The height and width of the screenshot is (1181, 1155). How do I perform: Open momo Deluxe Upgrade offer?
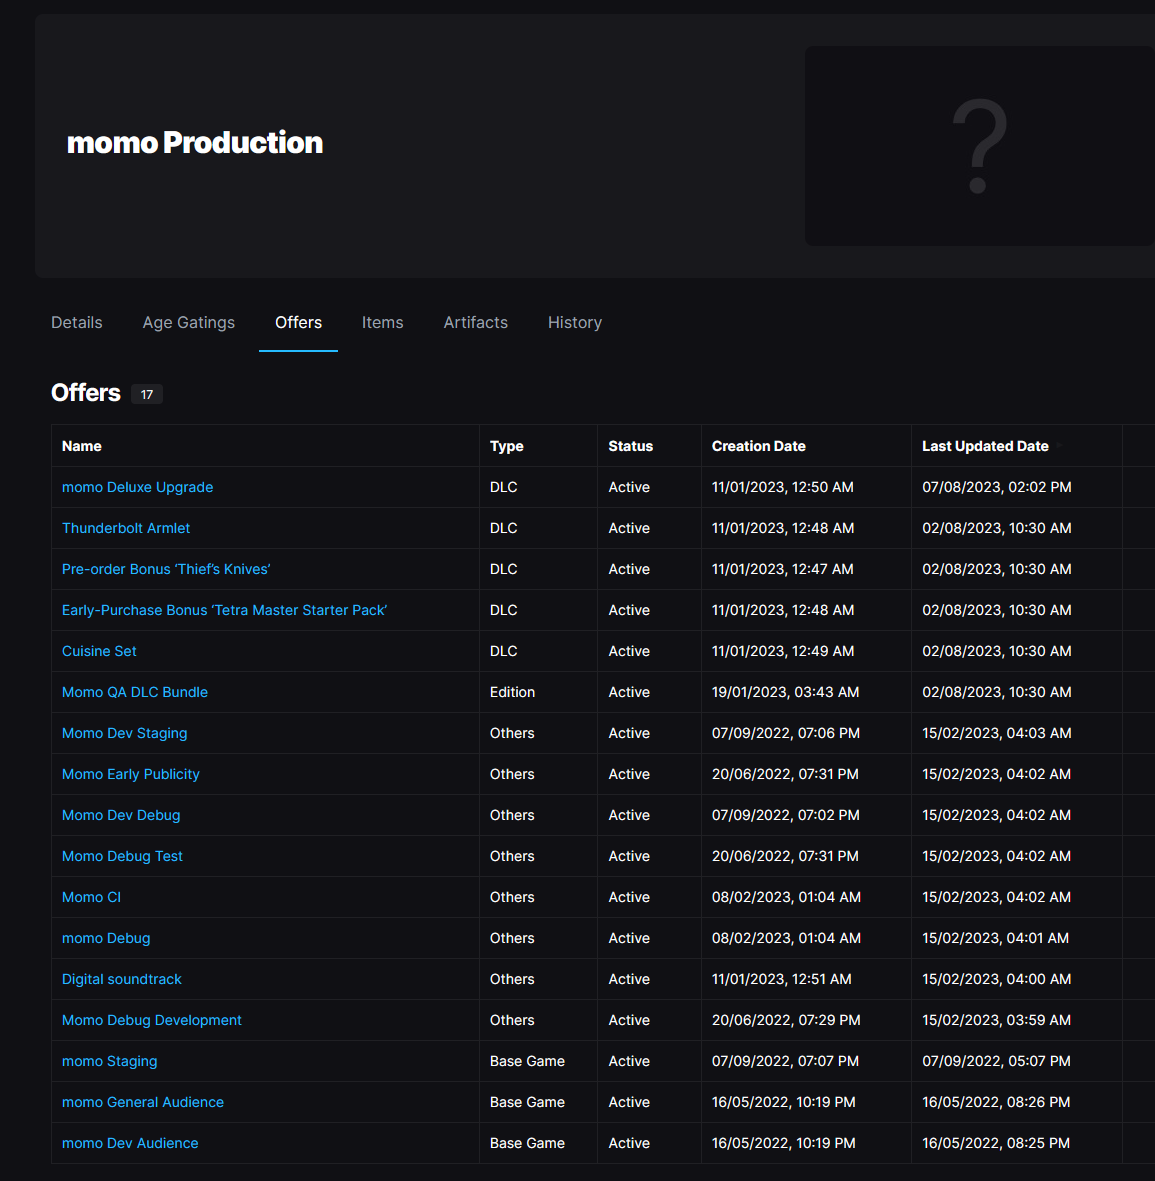coord(137,487)
